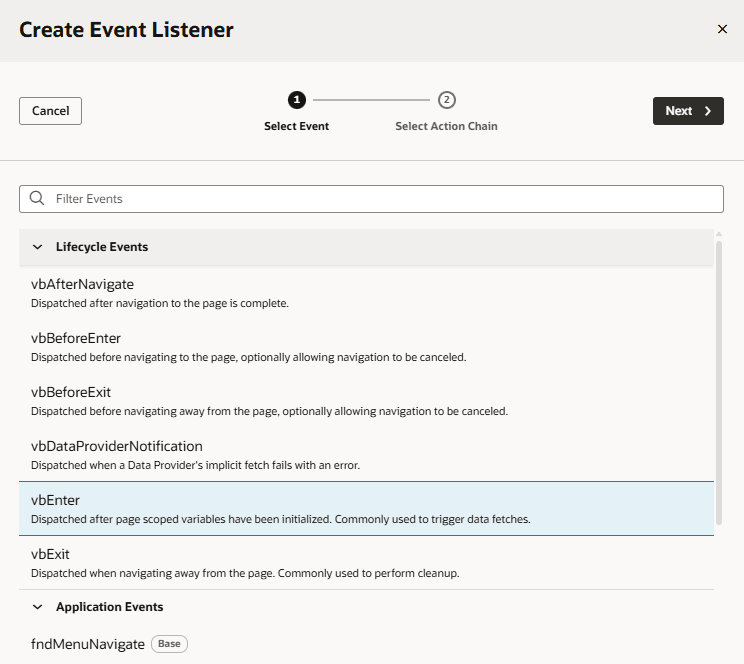Click the Next button

[x=688, y=111]
